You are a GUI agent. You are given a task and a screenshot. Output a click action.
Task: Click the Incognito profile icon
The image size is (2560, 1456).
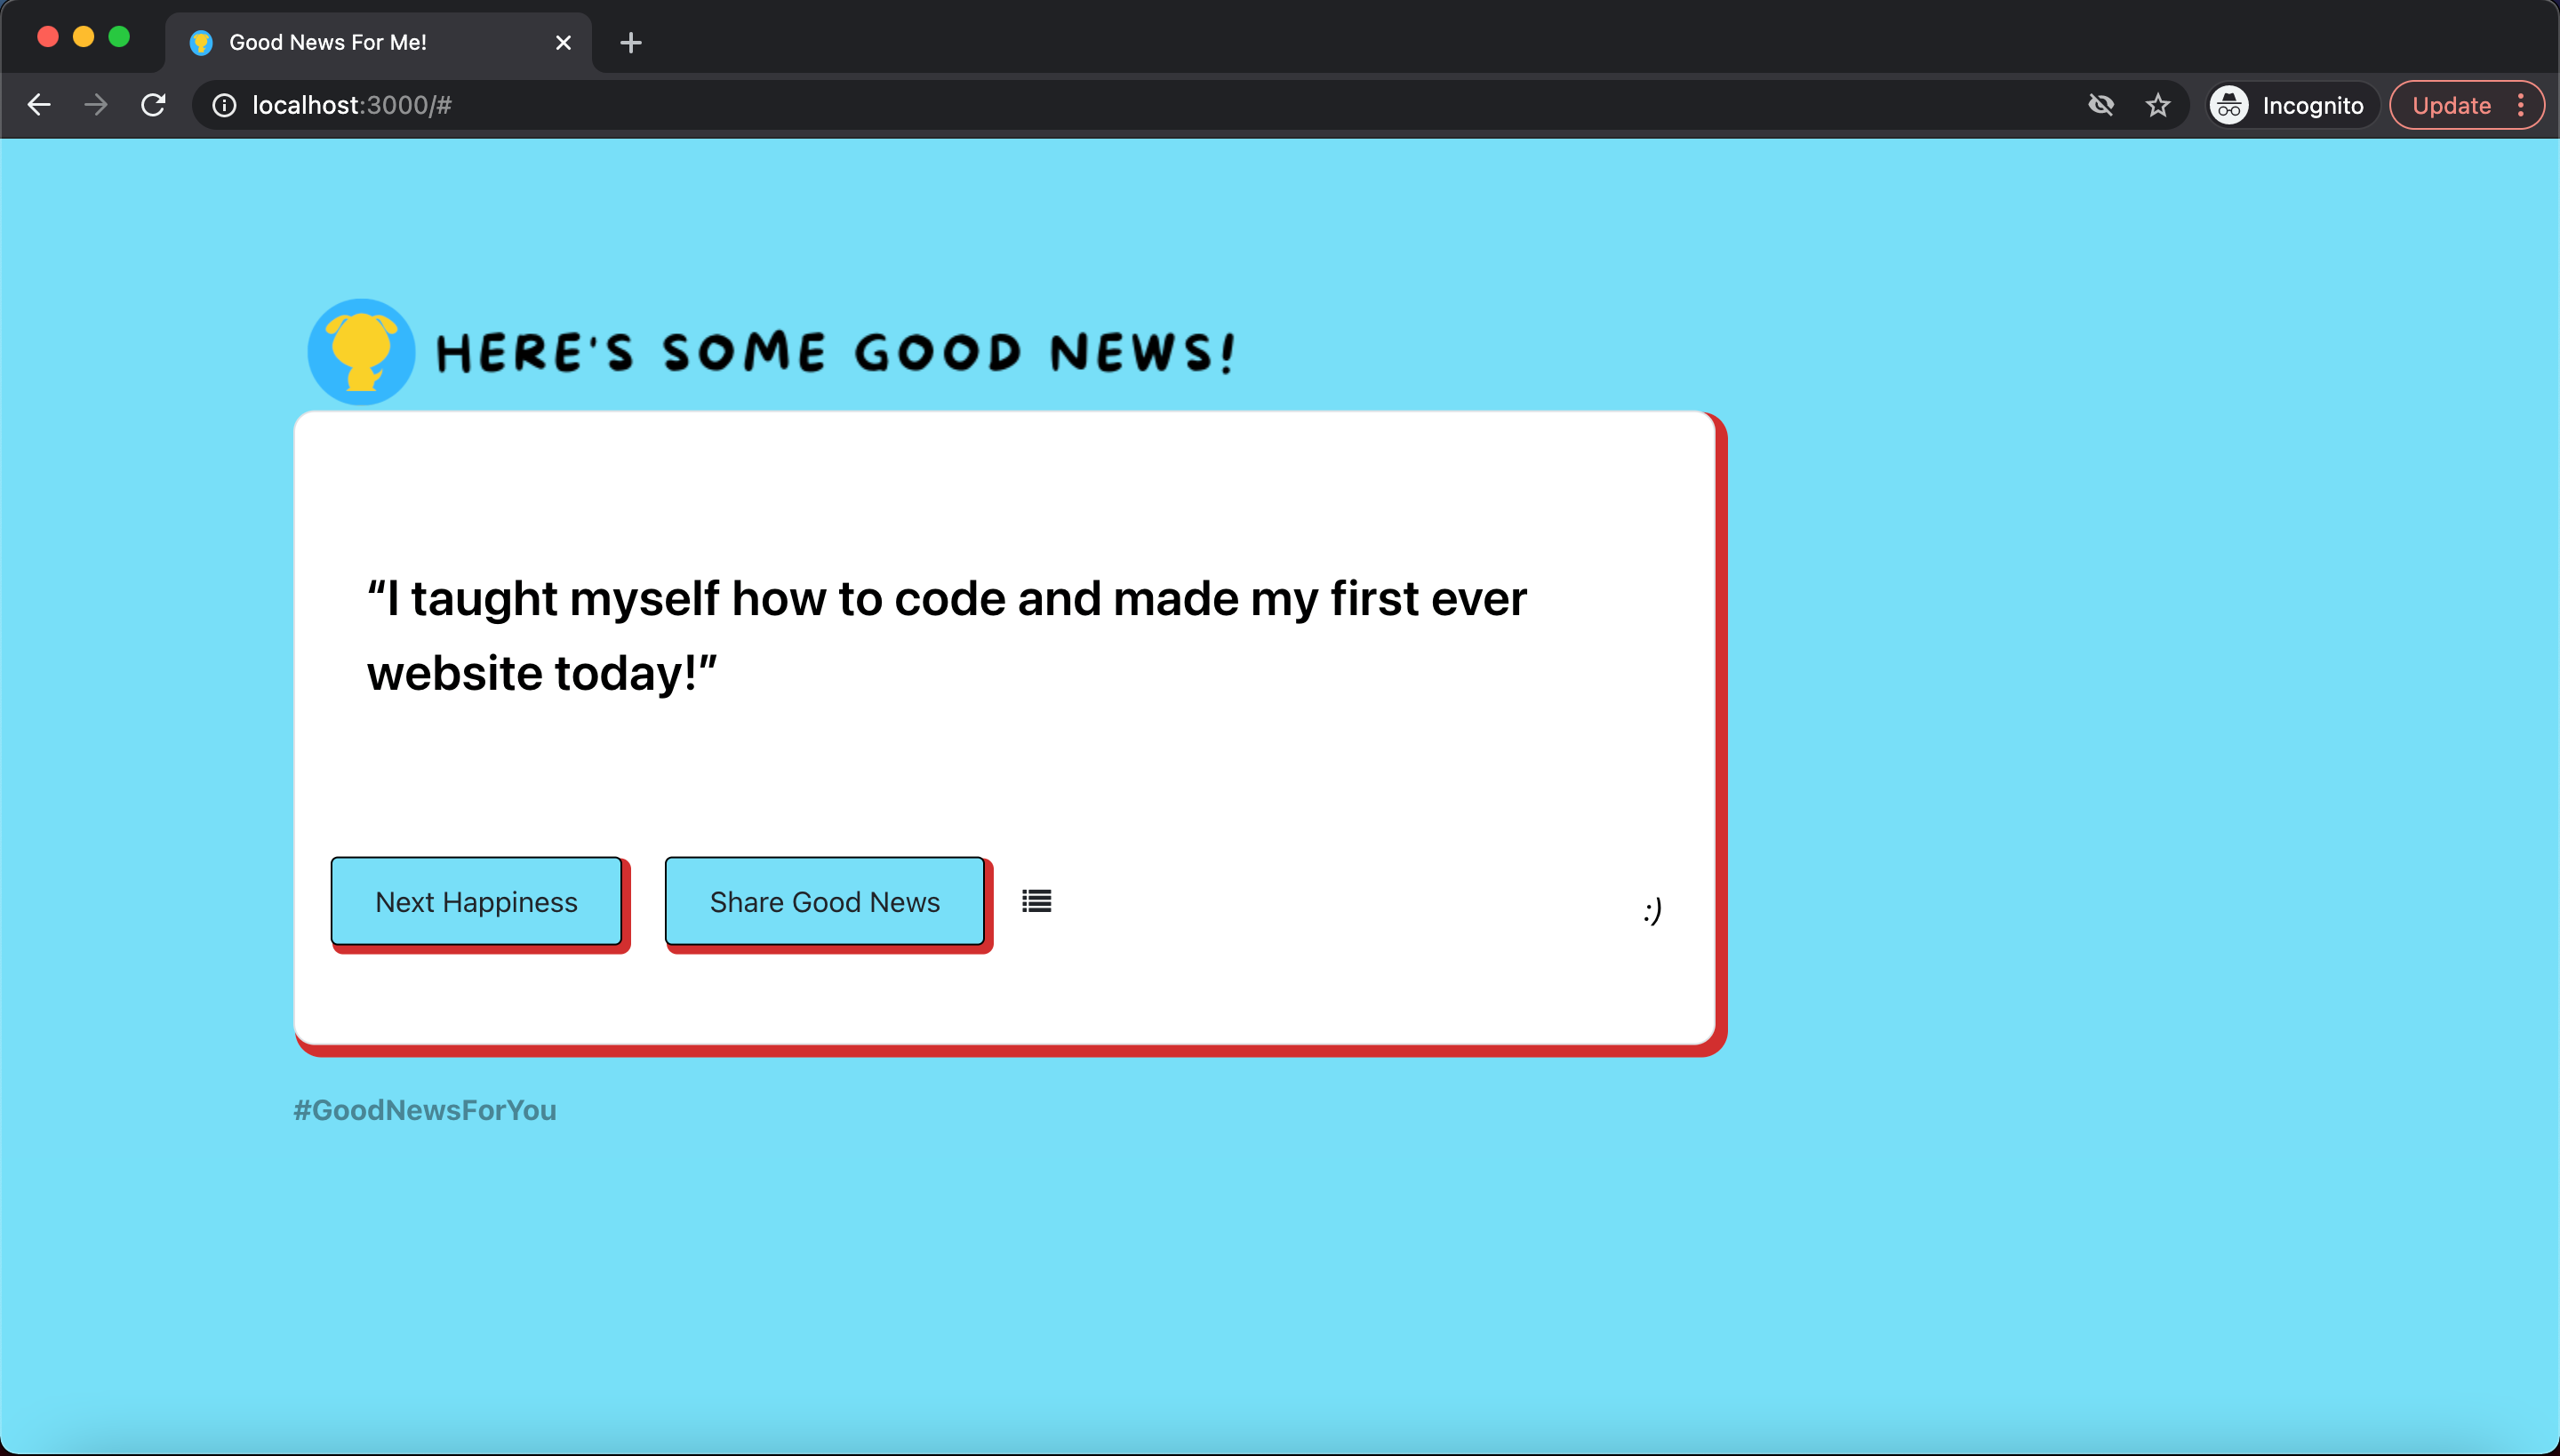point(2228,104)
